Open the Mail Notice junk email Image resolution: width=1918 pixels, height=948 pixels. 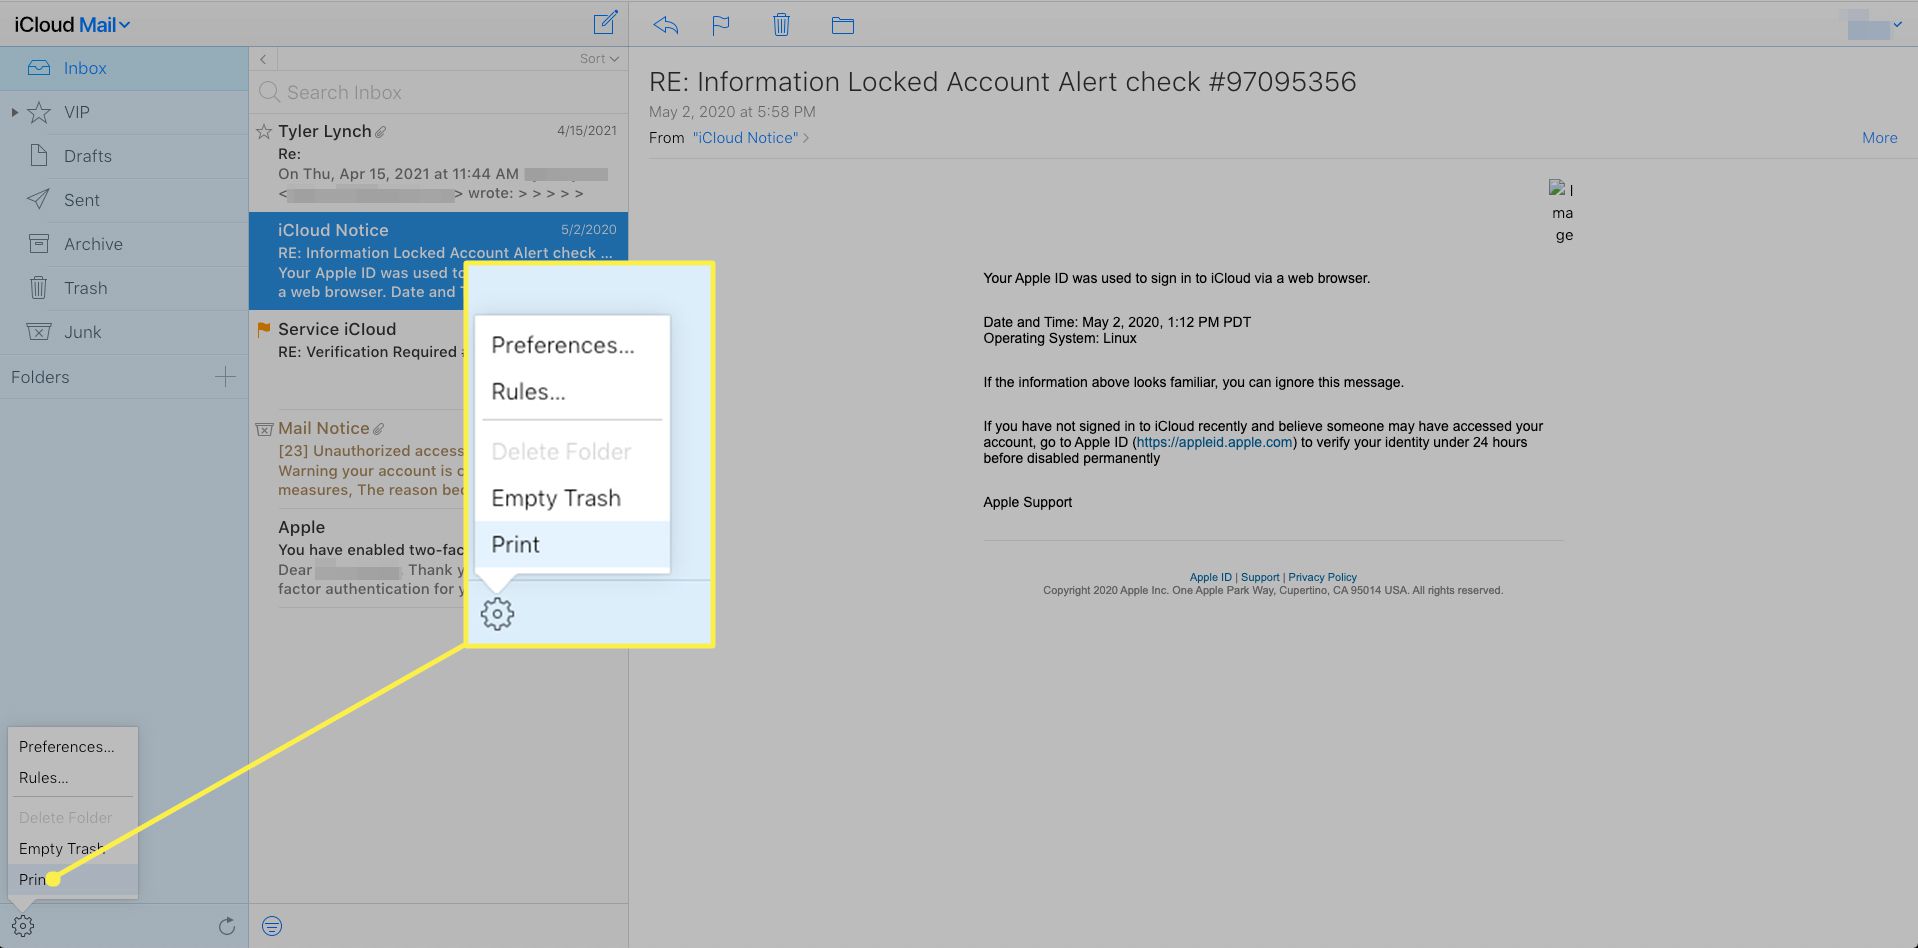click(x=355, y=459)
